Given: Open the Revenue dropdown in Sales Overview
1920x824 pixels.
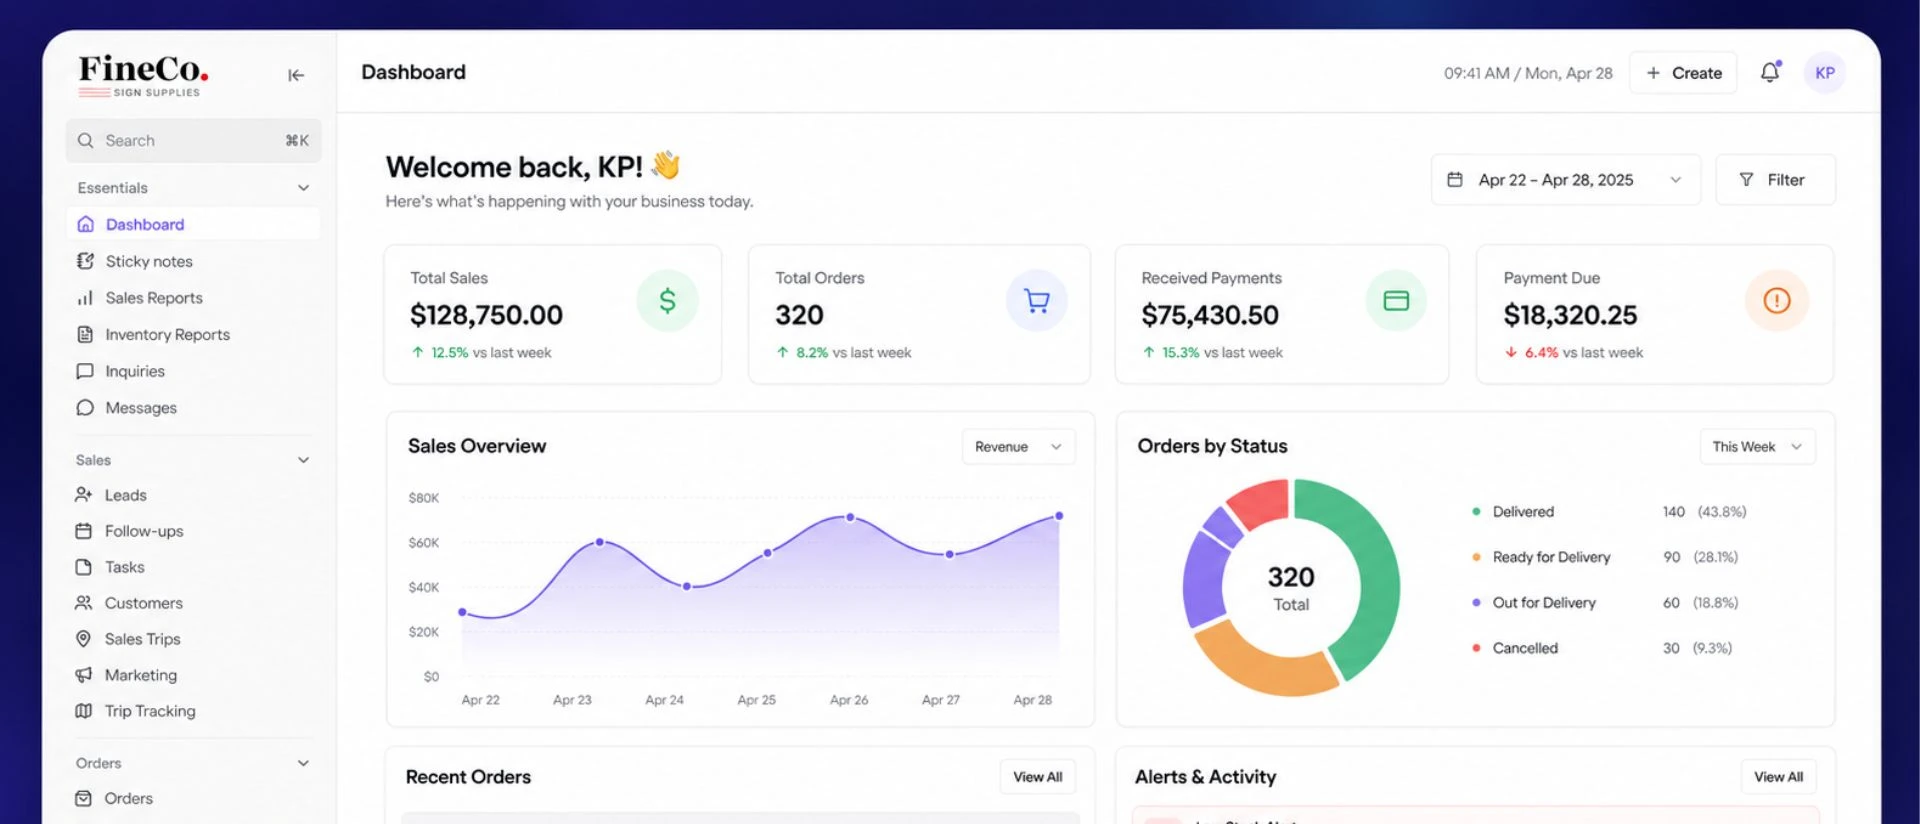Looking at the screenshot, I should (x=1018, y=447).
